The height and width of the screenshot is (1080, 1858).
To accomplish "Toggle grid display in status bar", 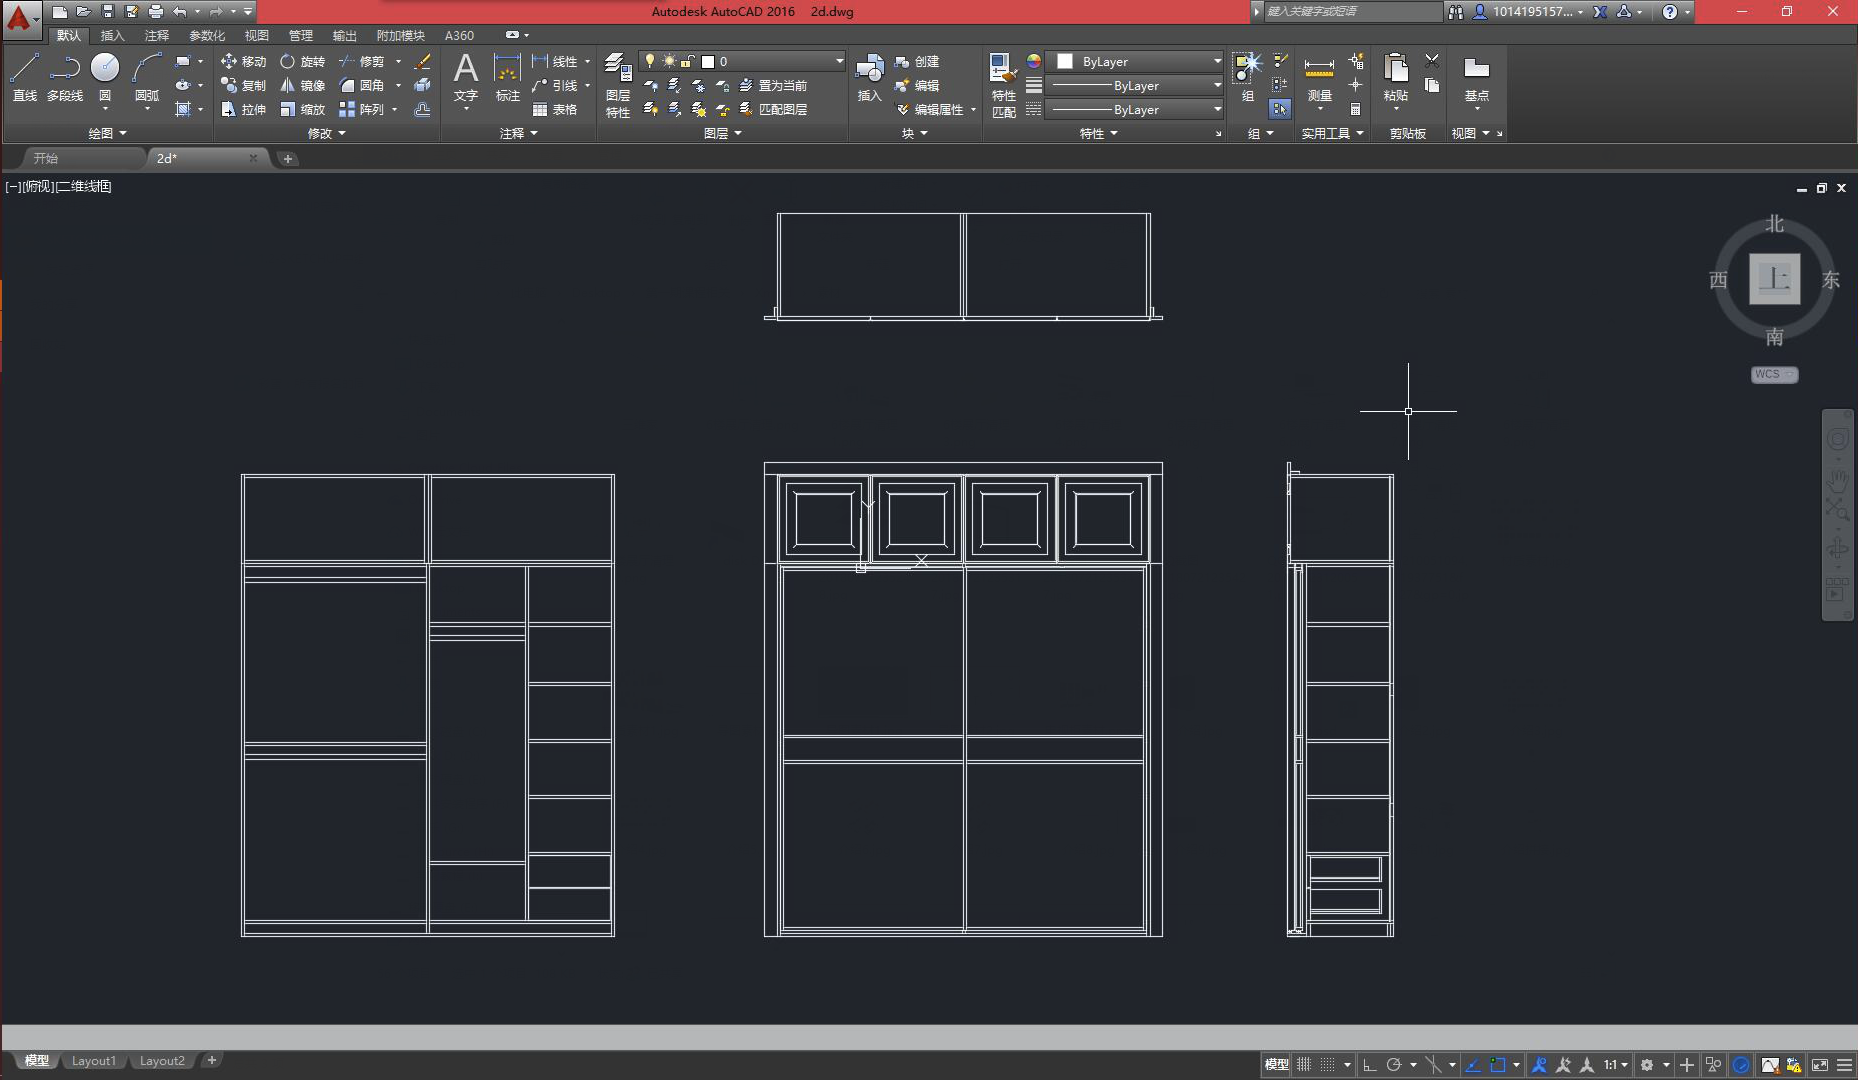I will (1304, 1065).
